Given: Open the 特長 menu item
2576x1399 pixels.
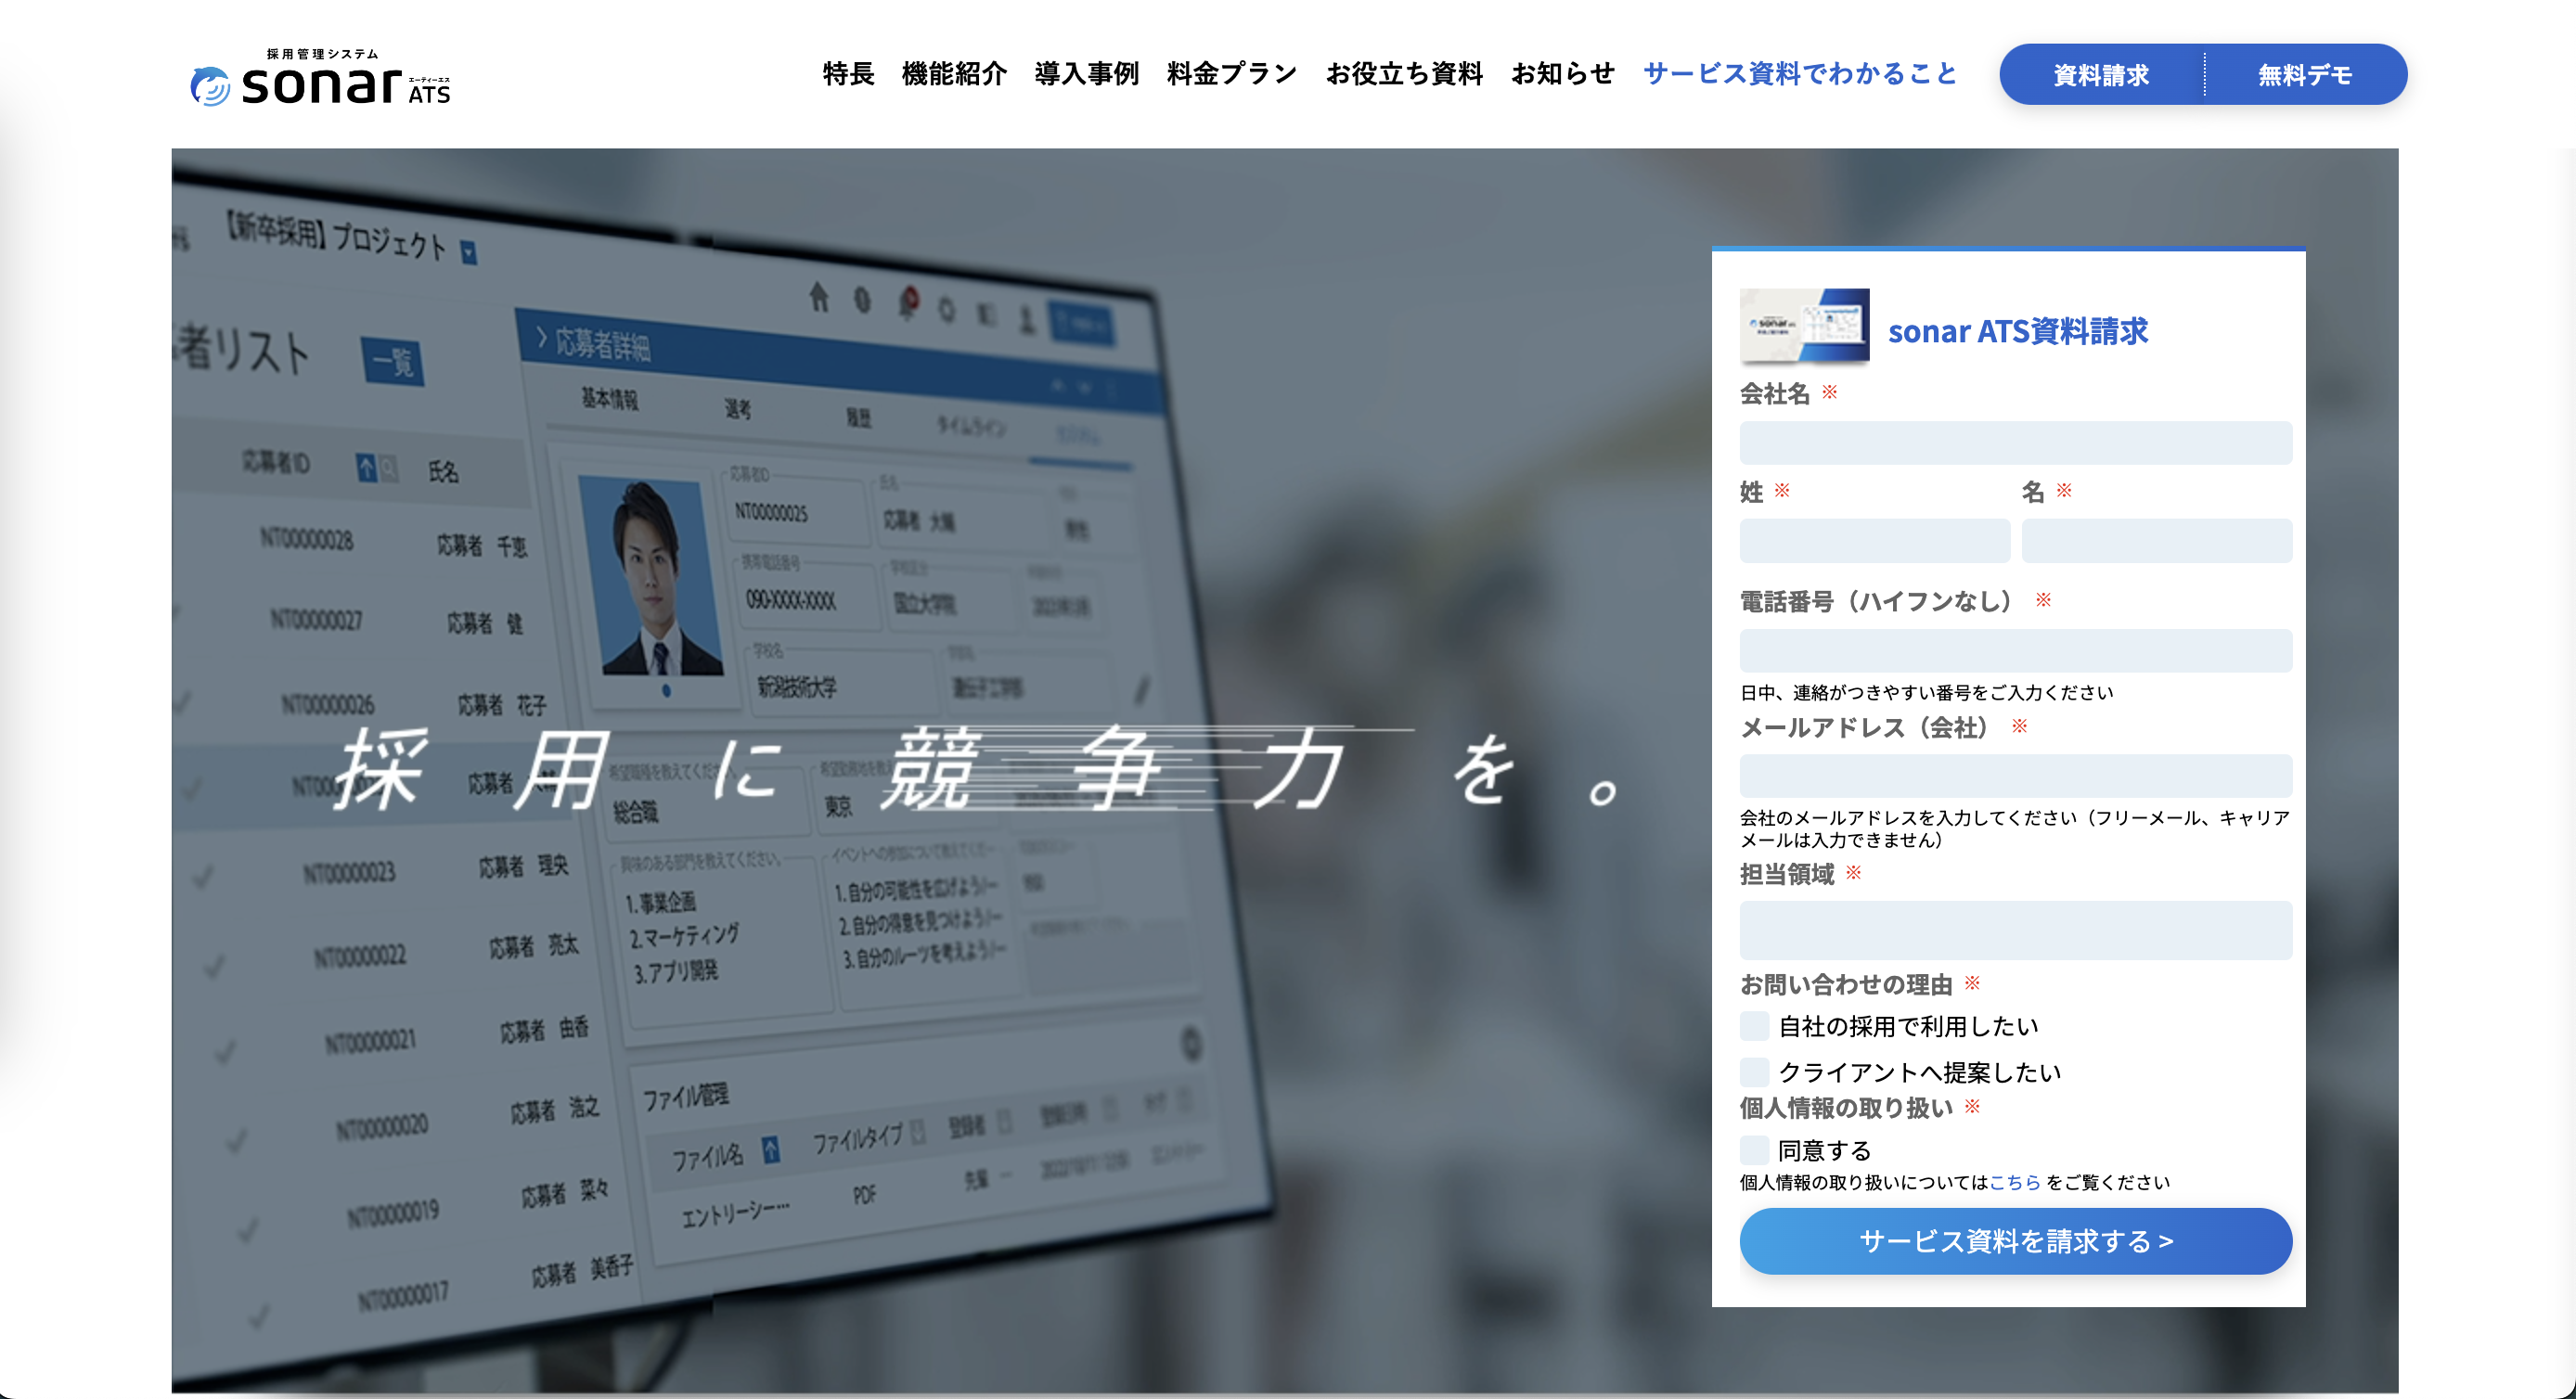Looking at the screenshot, I should click(x=848, y=74).
